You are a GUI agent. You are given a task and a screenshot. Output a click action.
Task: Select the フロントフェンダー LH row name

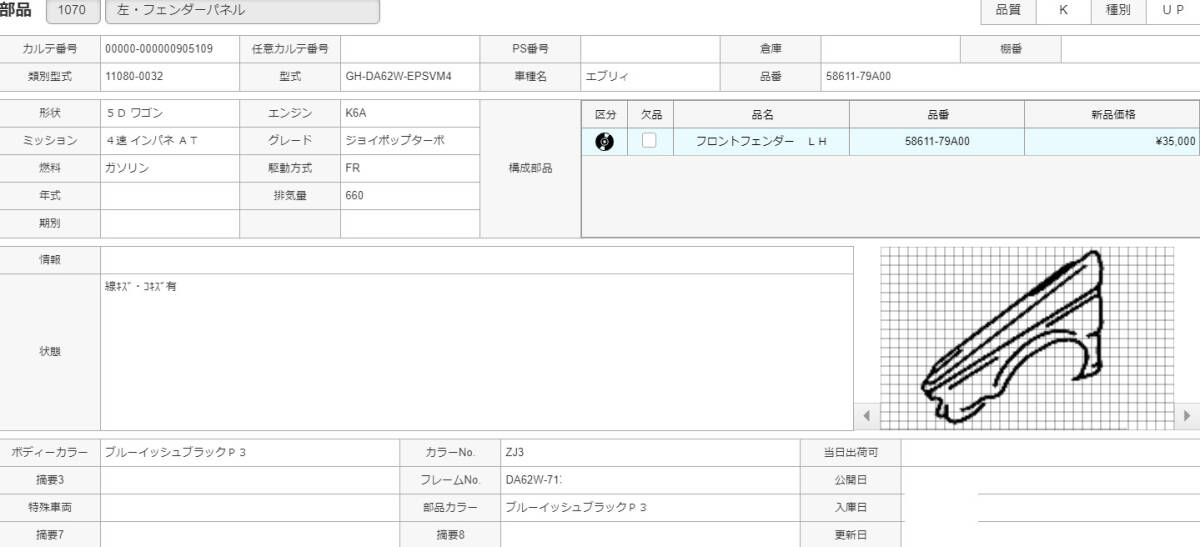[x=762, y=141]
